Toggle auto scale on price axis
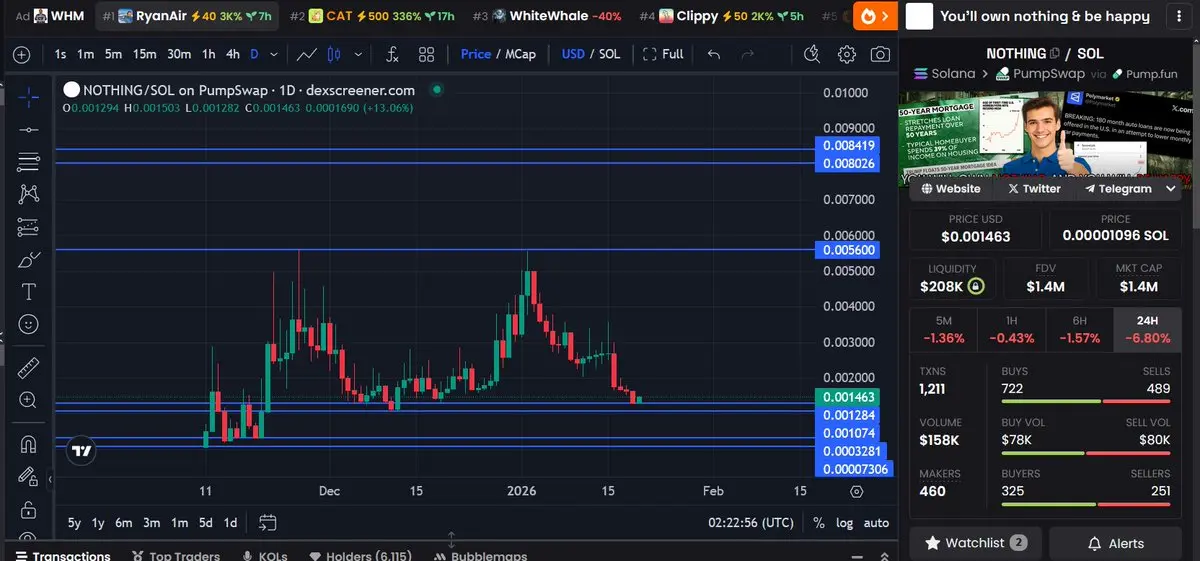The height and width of the screenshot is (561, 1200). click(876, 522)
